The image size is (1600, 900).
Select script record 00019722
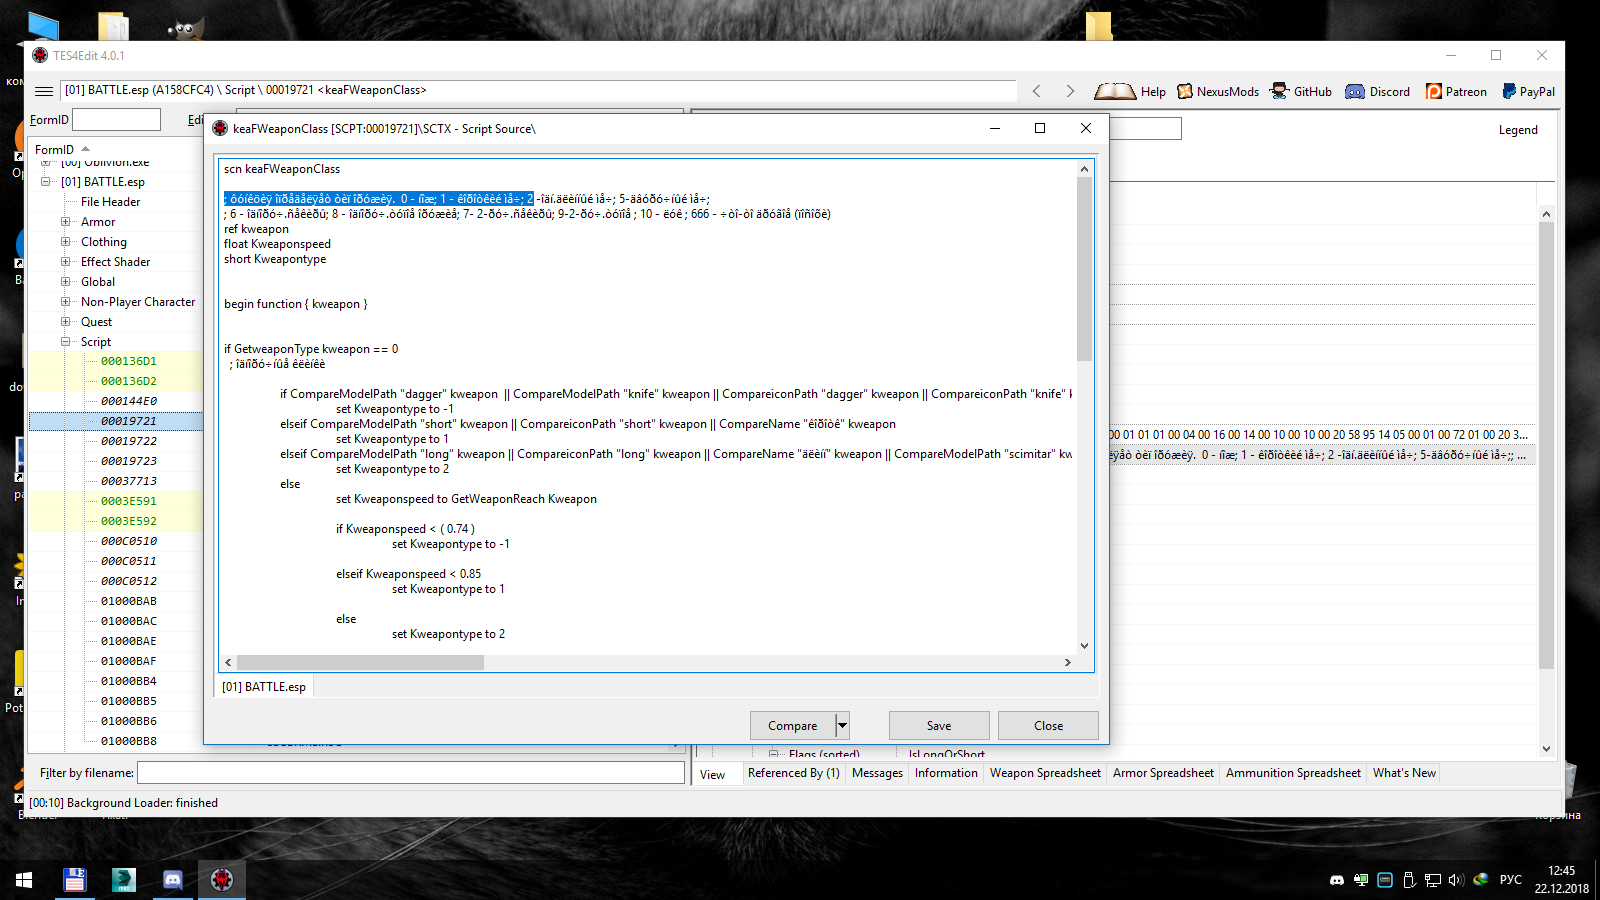pos(129,441)
